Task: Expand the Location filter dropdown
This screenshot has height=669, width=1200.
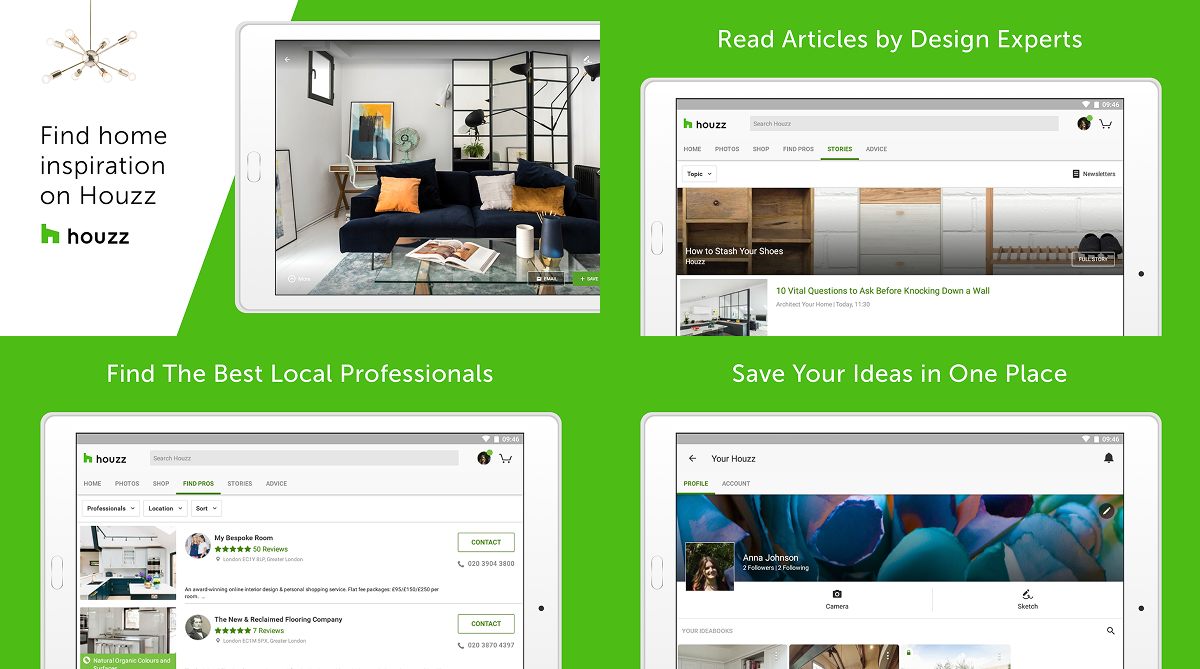Action: point(165,508)
